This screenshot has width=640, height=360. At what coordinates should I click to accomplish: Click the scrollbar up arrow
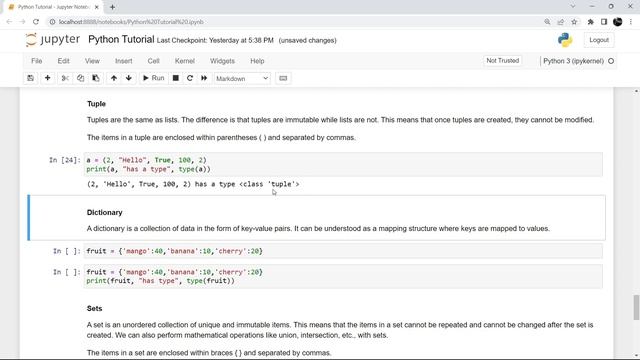click(x=636, y=91)
